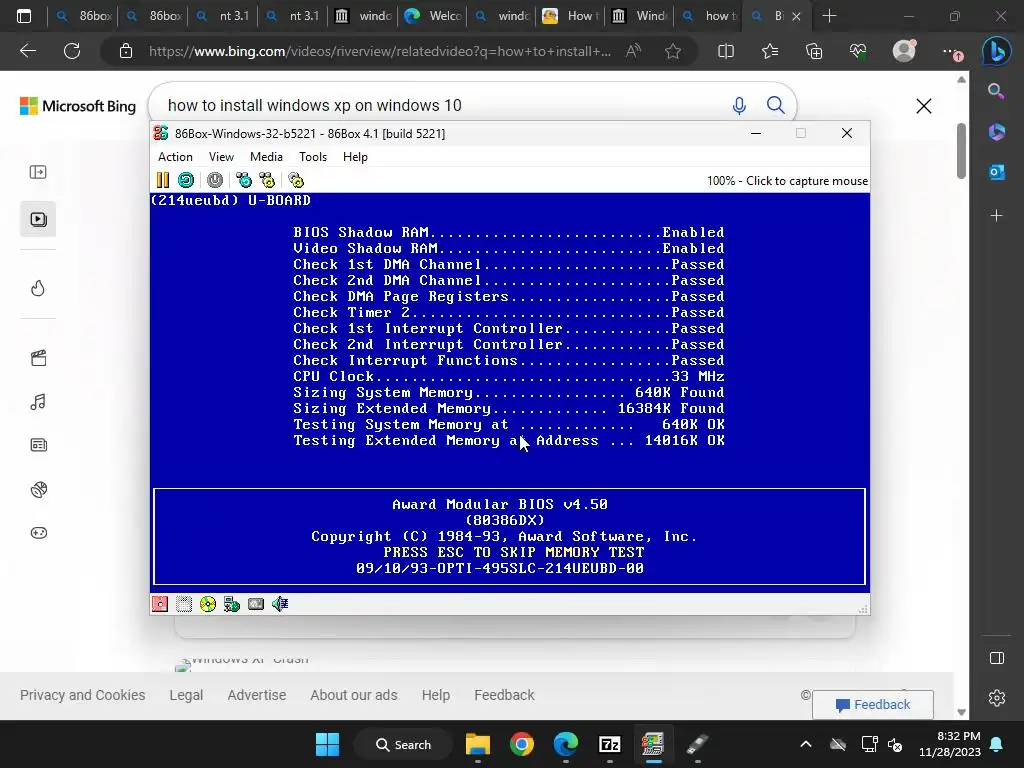Image resolution: width=1024 pixels, height=768 pixels.
Task: Open Bing Copilot button in Edge toolbar
Action: click(x=997, y=52)
